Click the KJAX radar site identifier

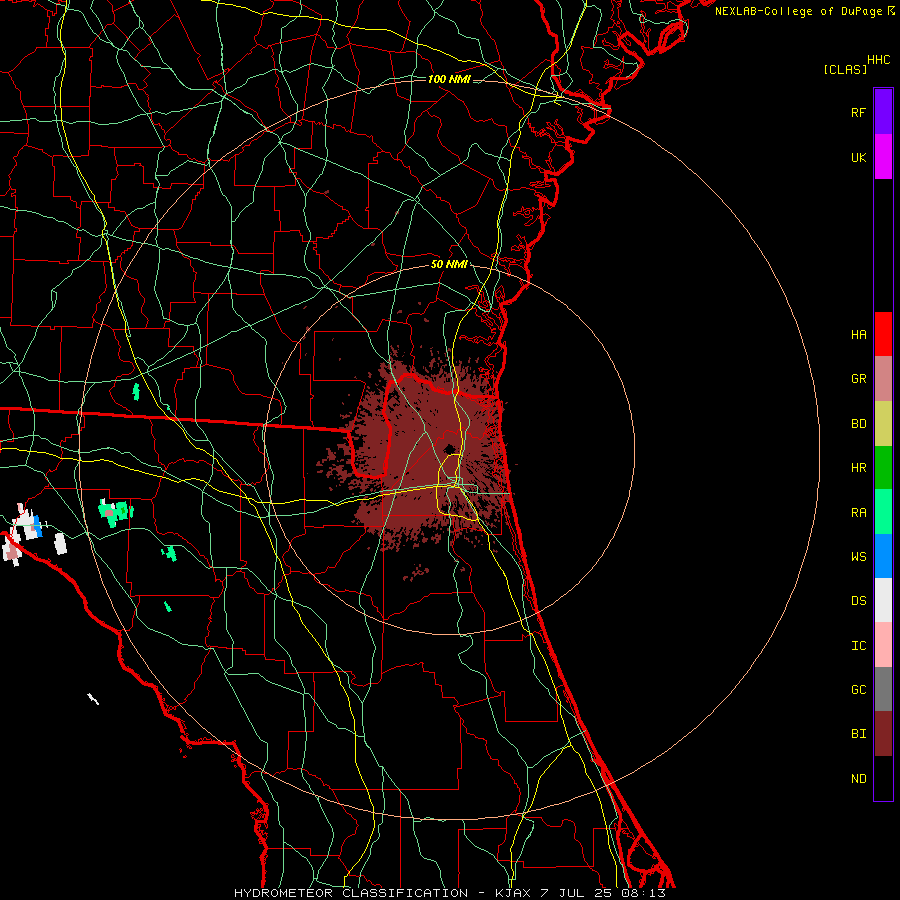point(513,893)
